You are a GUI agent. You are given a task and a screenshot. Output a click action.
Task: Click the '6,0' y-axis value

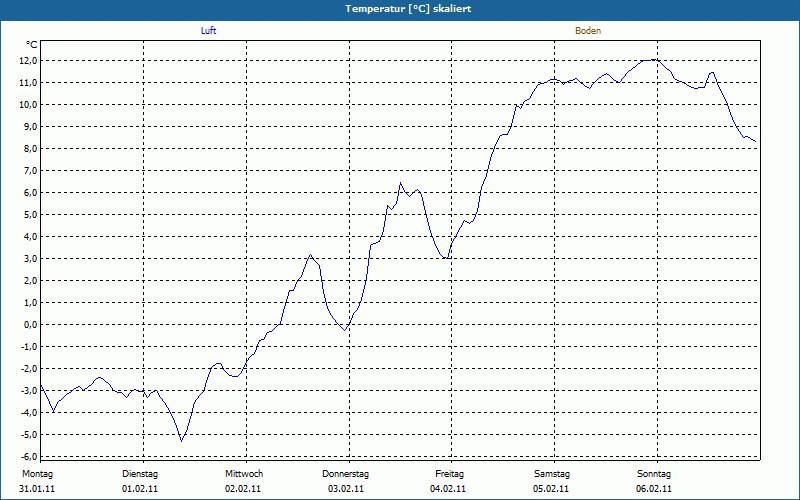click(x=31, y=193)
